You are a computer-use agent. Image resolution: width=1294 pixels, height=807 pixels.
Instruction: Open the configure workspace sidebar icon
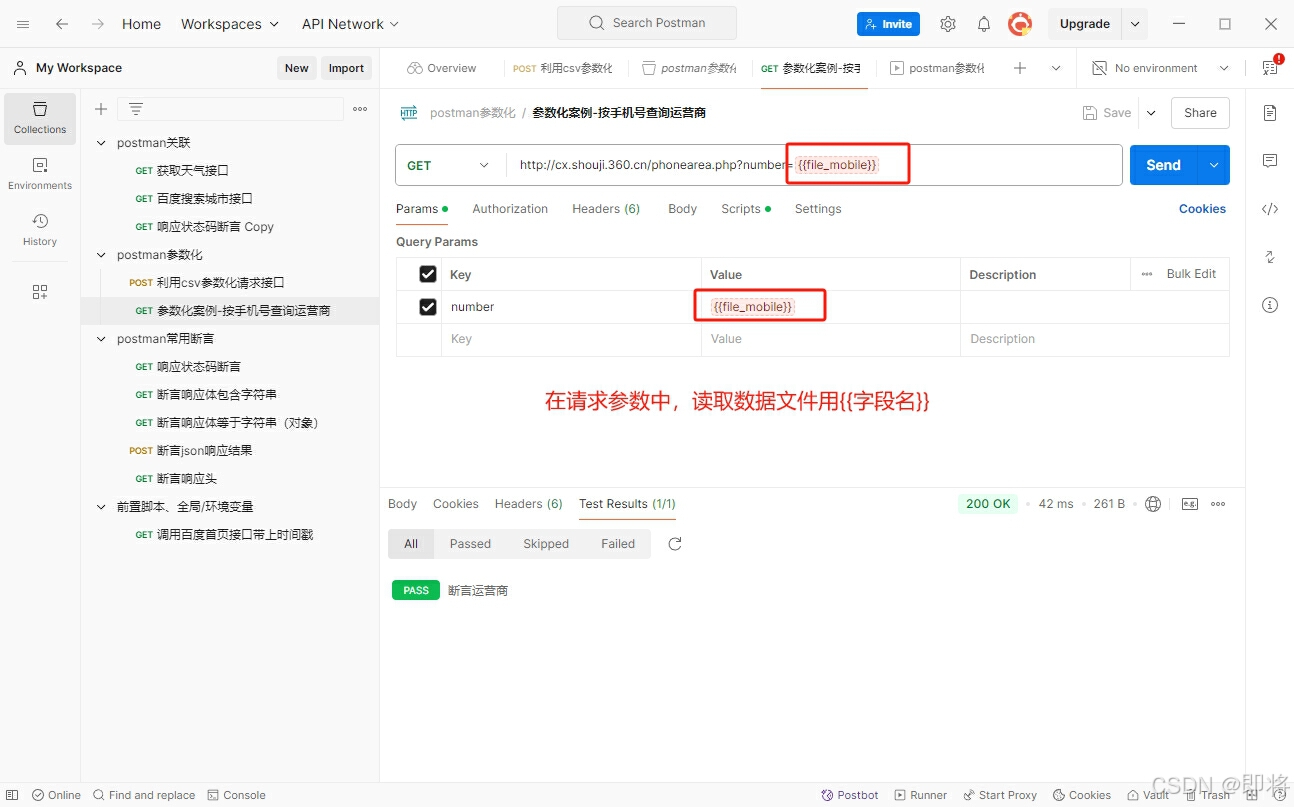coord(40,292)
